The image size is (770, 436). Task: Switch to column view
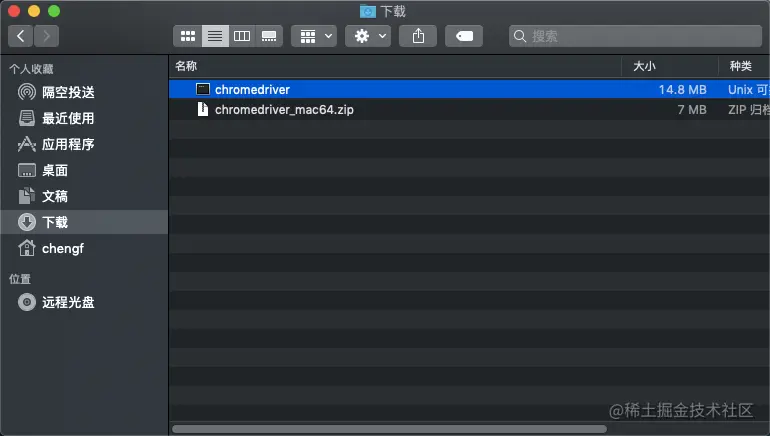pyautogui.click(x=242, y=36)
